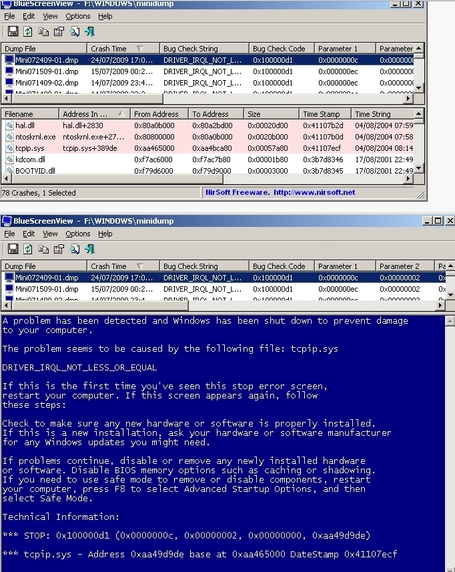Click Save Selected Items icon in driver-list window
455x572 pixels.
click(x=13, y=32)
